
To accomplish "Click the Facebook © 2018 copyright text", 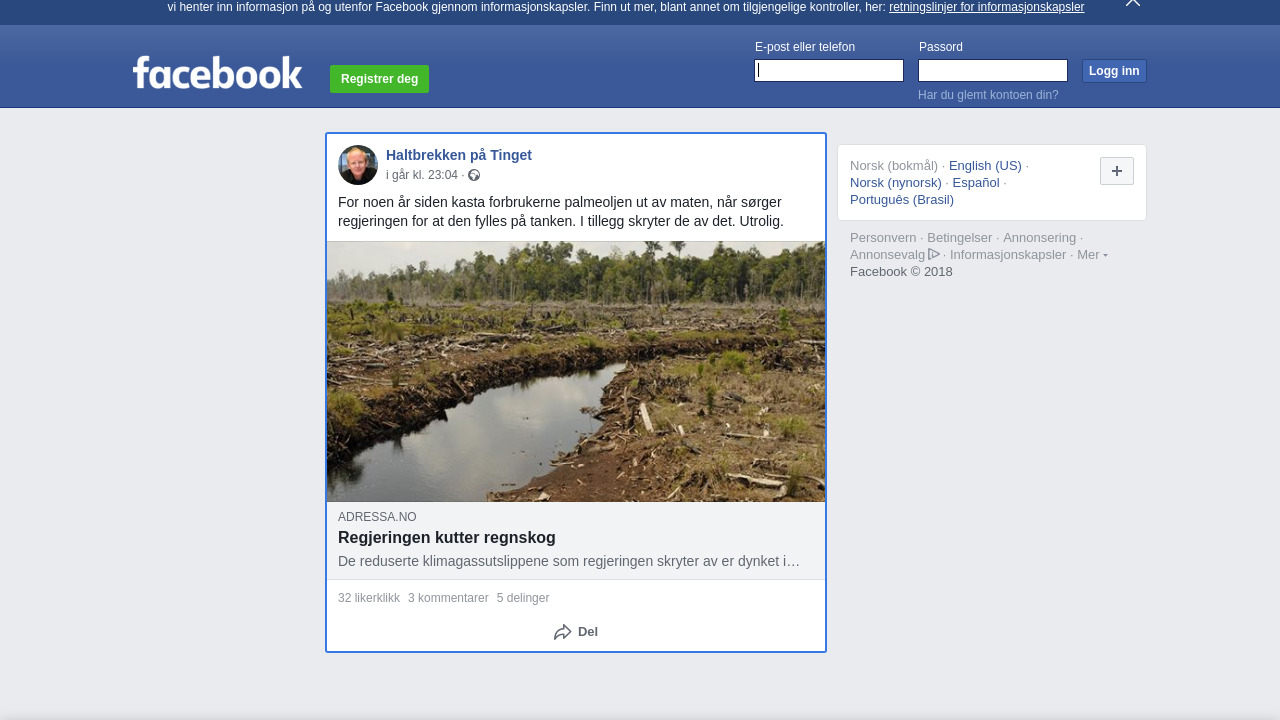I will [901, 272].
